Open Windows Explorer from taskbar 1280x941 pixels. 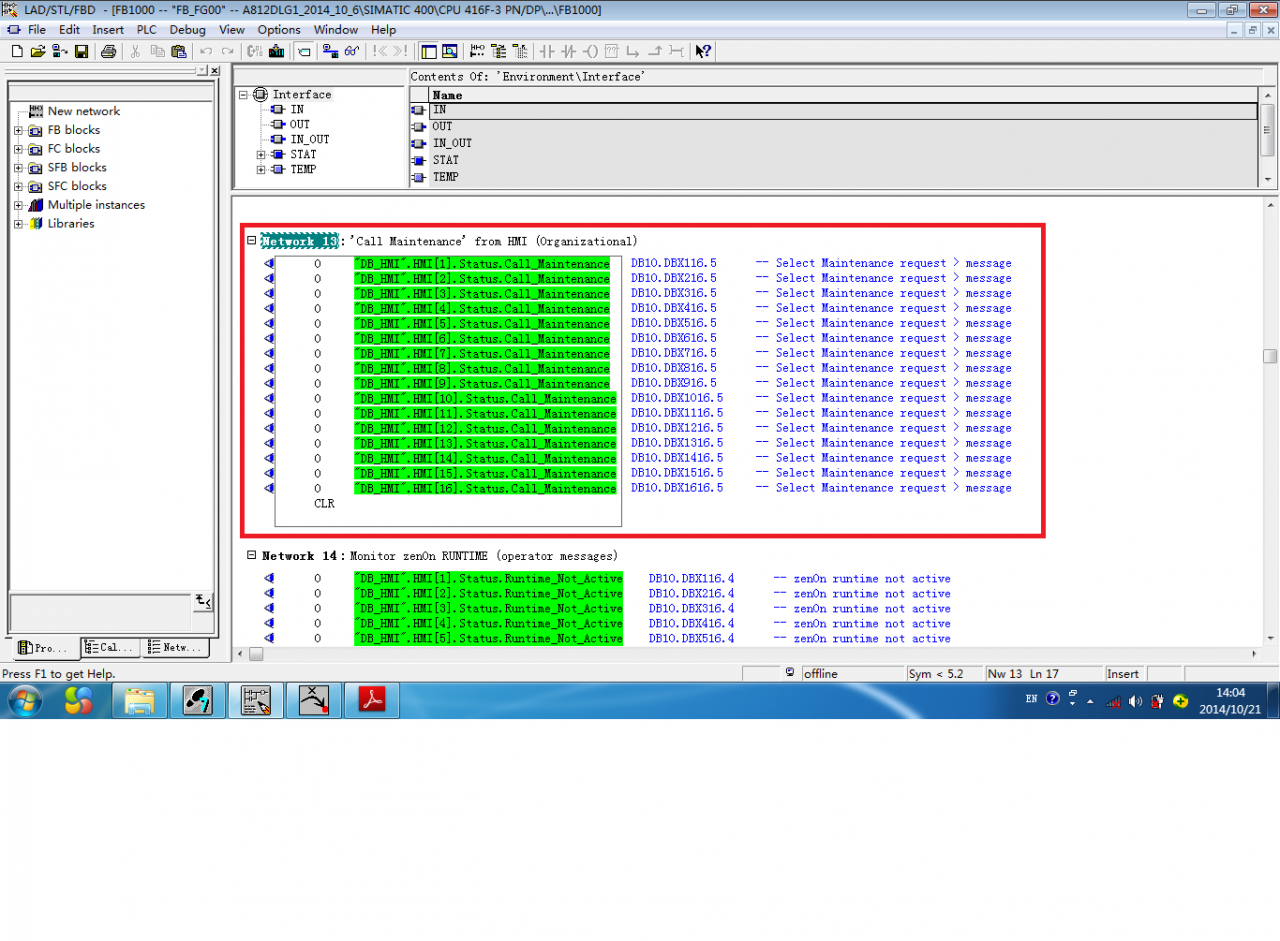click(139, 701)
